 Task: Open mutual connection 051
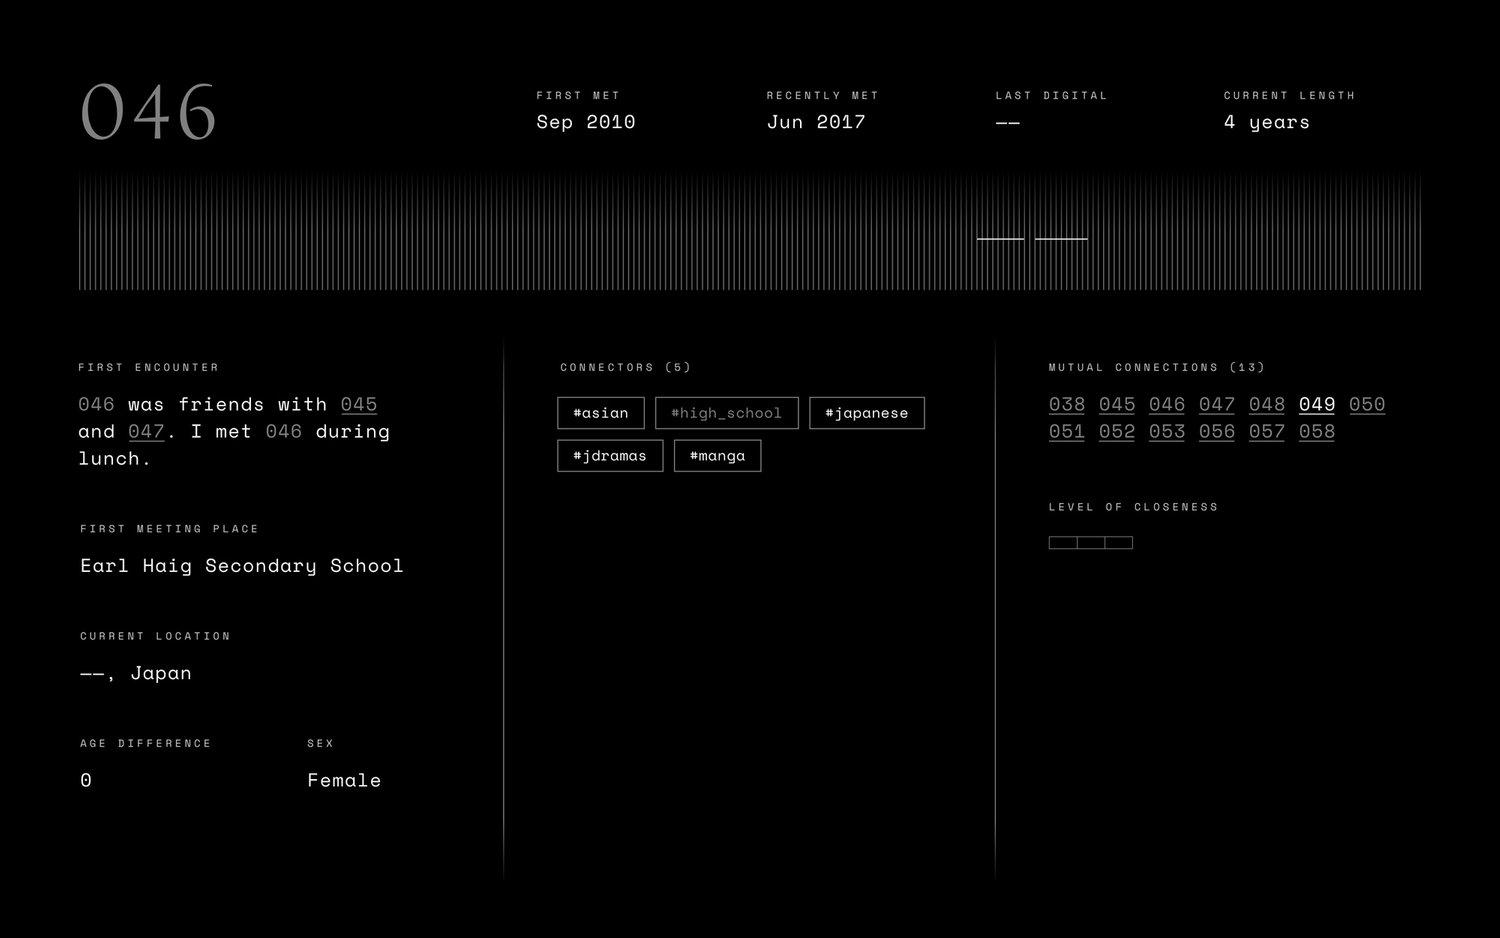[1067, 432]
